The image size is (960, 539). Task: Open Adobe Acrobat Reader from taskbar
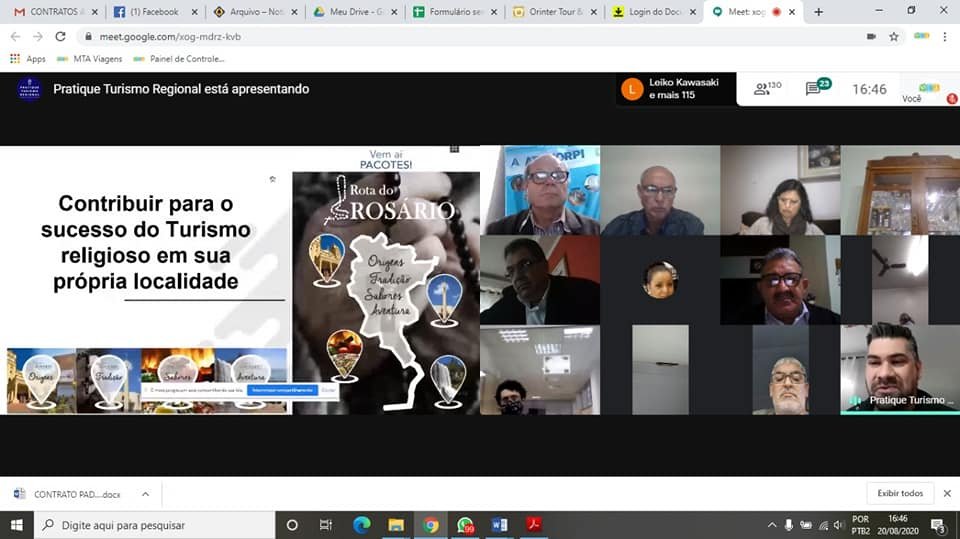coord(535,525)
